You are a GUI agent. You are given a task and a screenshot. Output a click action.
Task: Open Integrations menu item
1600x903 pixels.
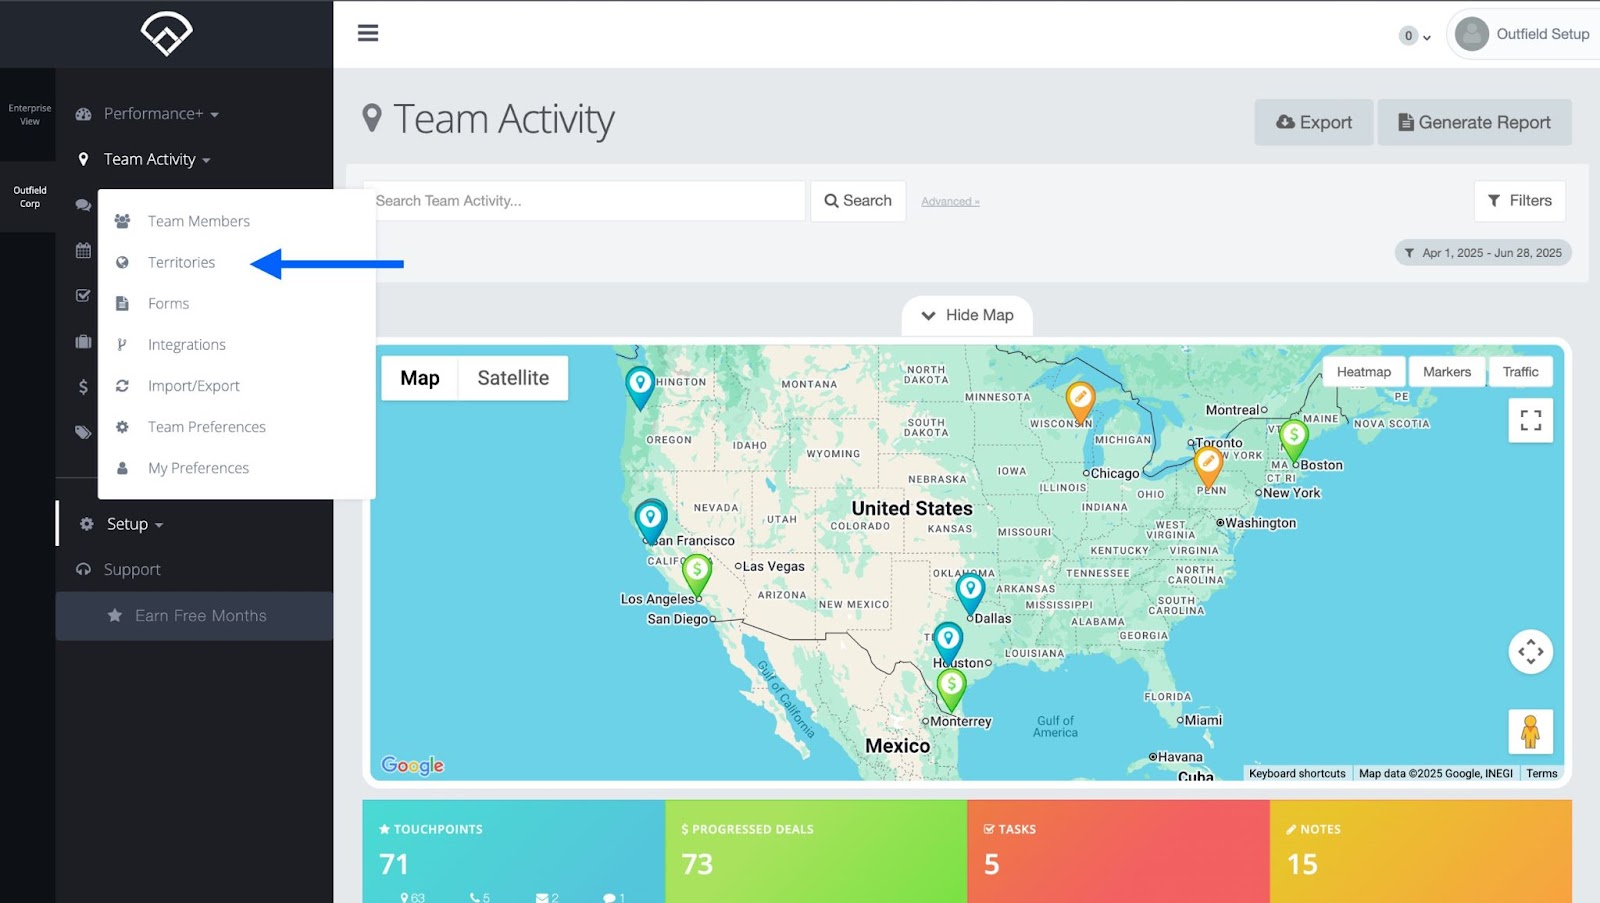click(x=187, y=344)
